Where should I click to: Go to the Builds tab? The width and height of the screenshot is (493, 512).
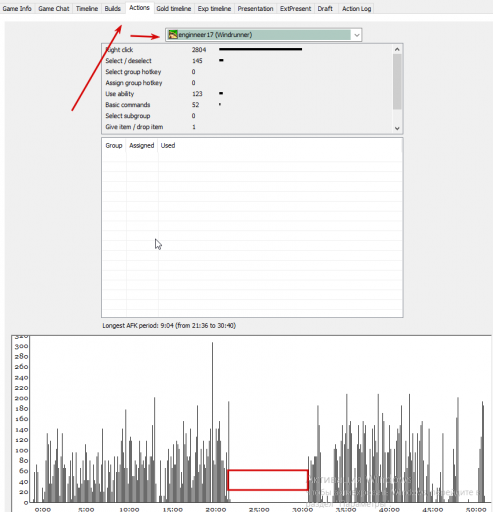[113, 9]
